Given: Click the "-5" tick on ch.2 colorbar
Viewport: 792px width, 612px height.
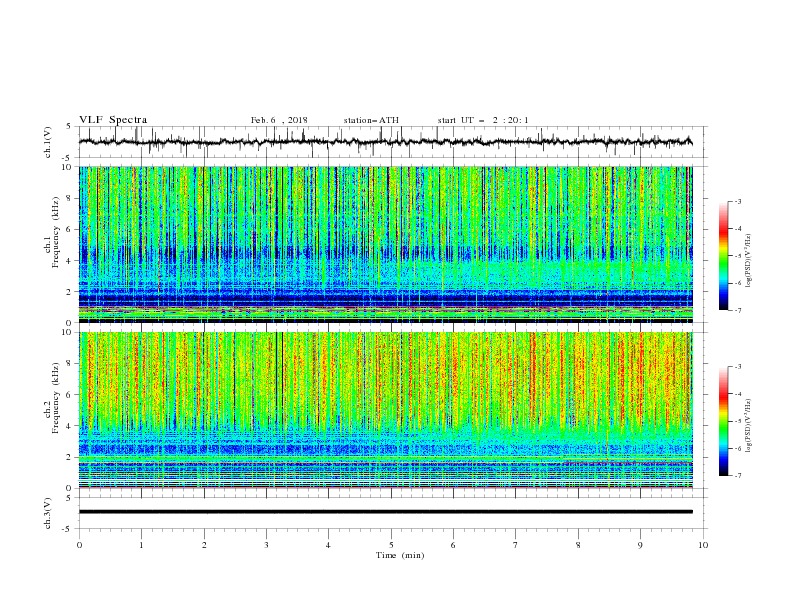Looking at the screenshot, I should (738, 421).
